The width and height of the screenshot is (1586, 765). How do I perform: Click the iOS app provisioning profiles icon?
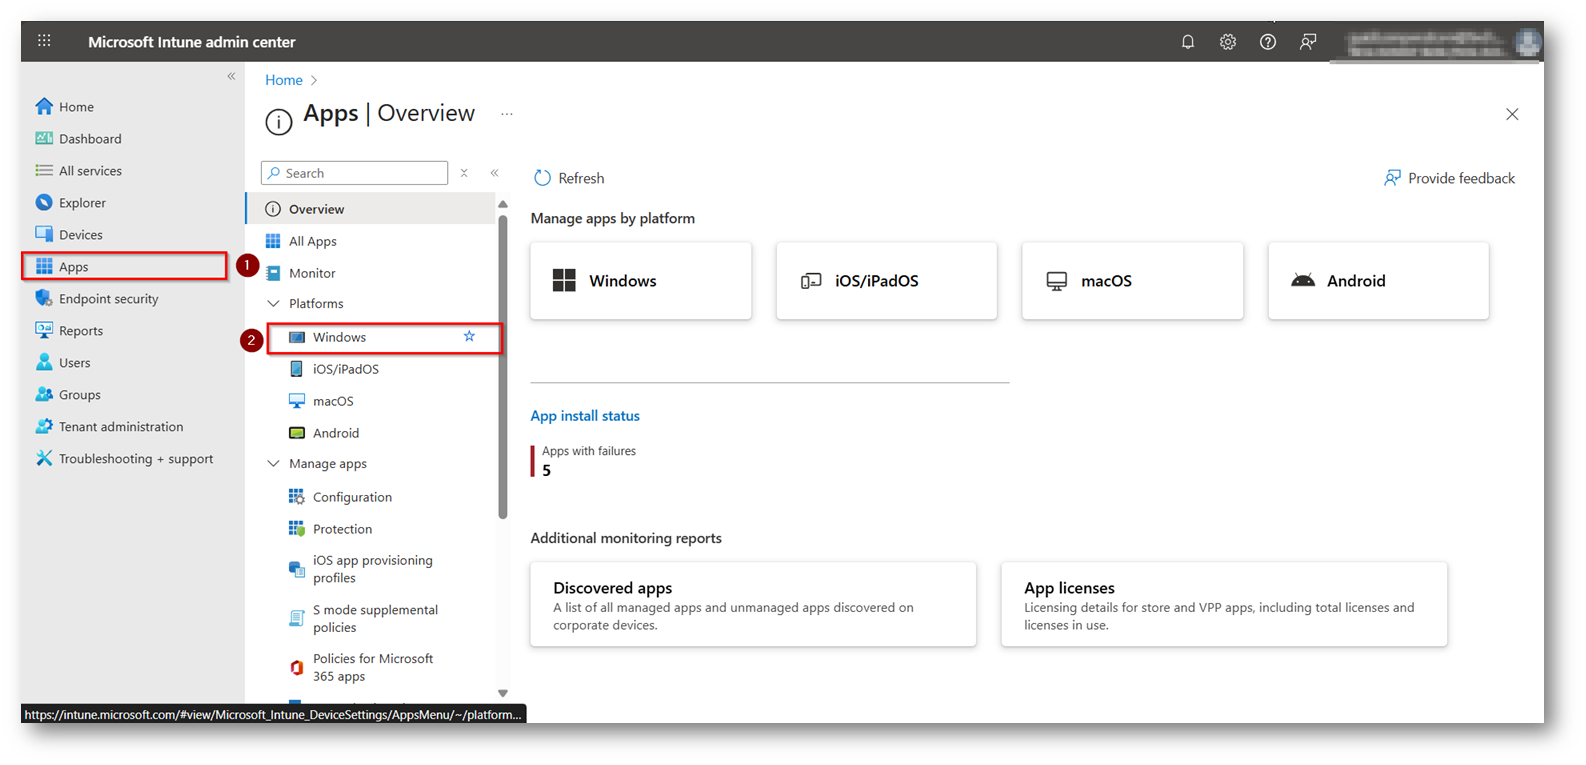click(297, 569)
